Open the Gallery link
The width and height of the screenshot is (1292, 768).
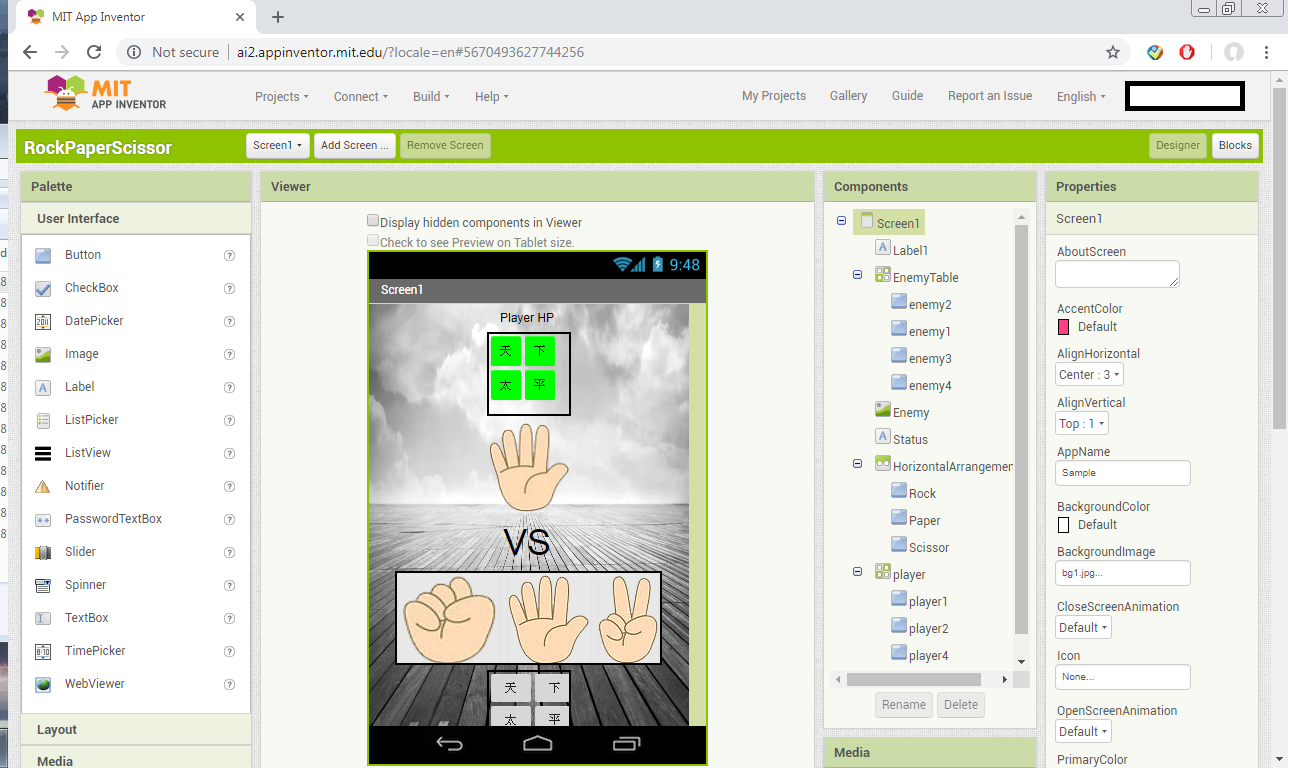pyautogui.click(x=848, y=96)
